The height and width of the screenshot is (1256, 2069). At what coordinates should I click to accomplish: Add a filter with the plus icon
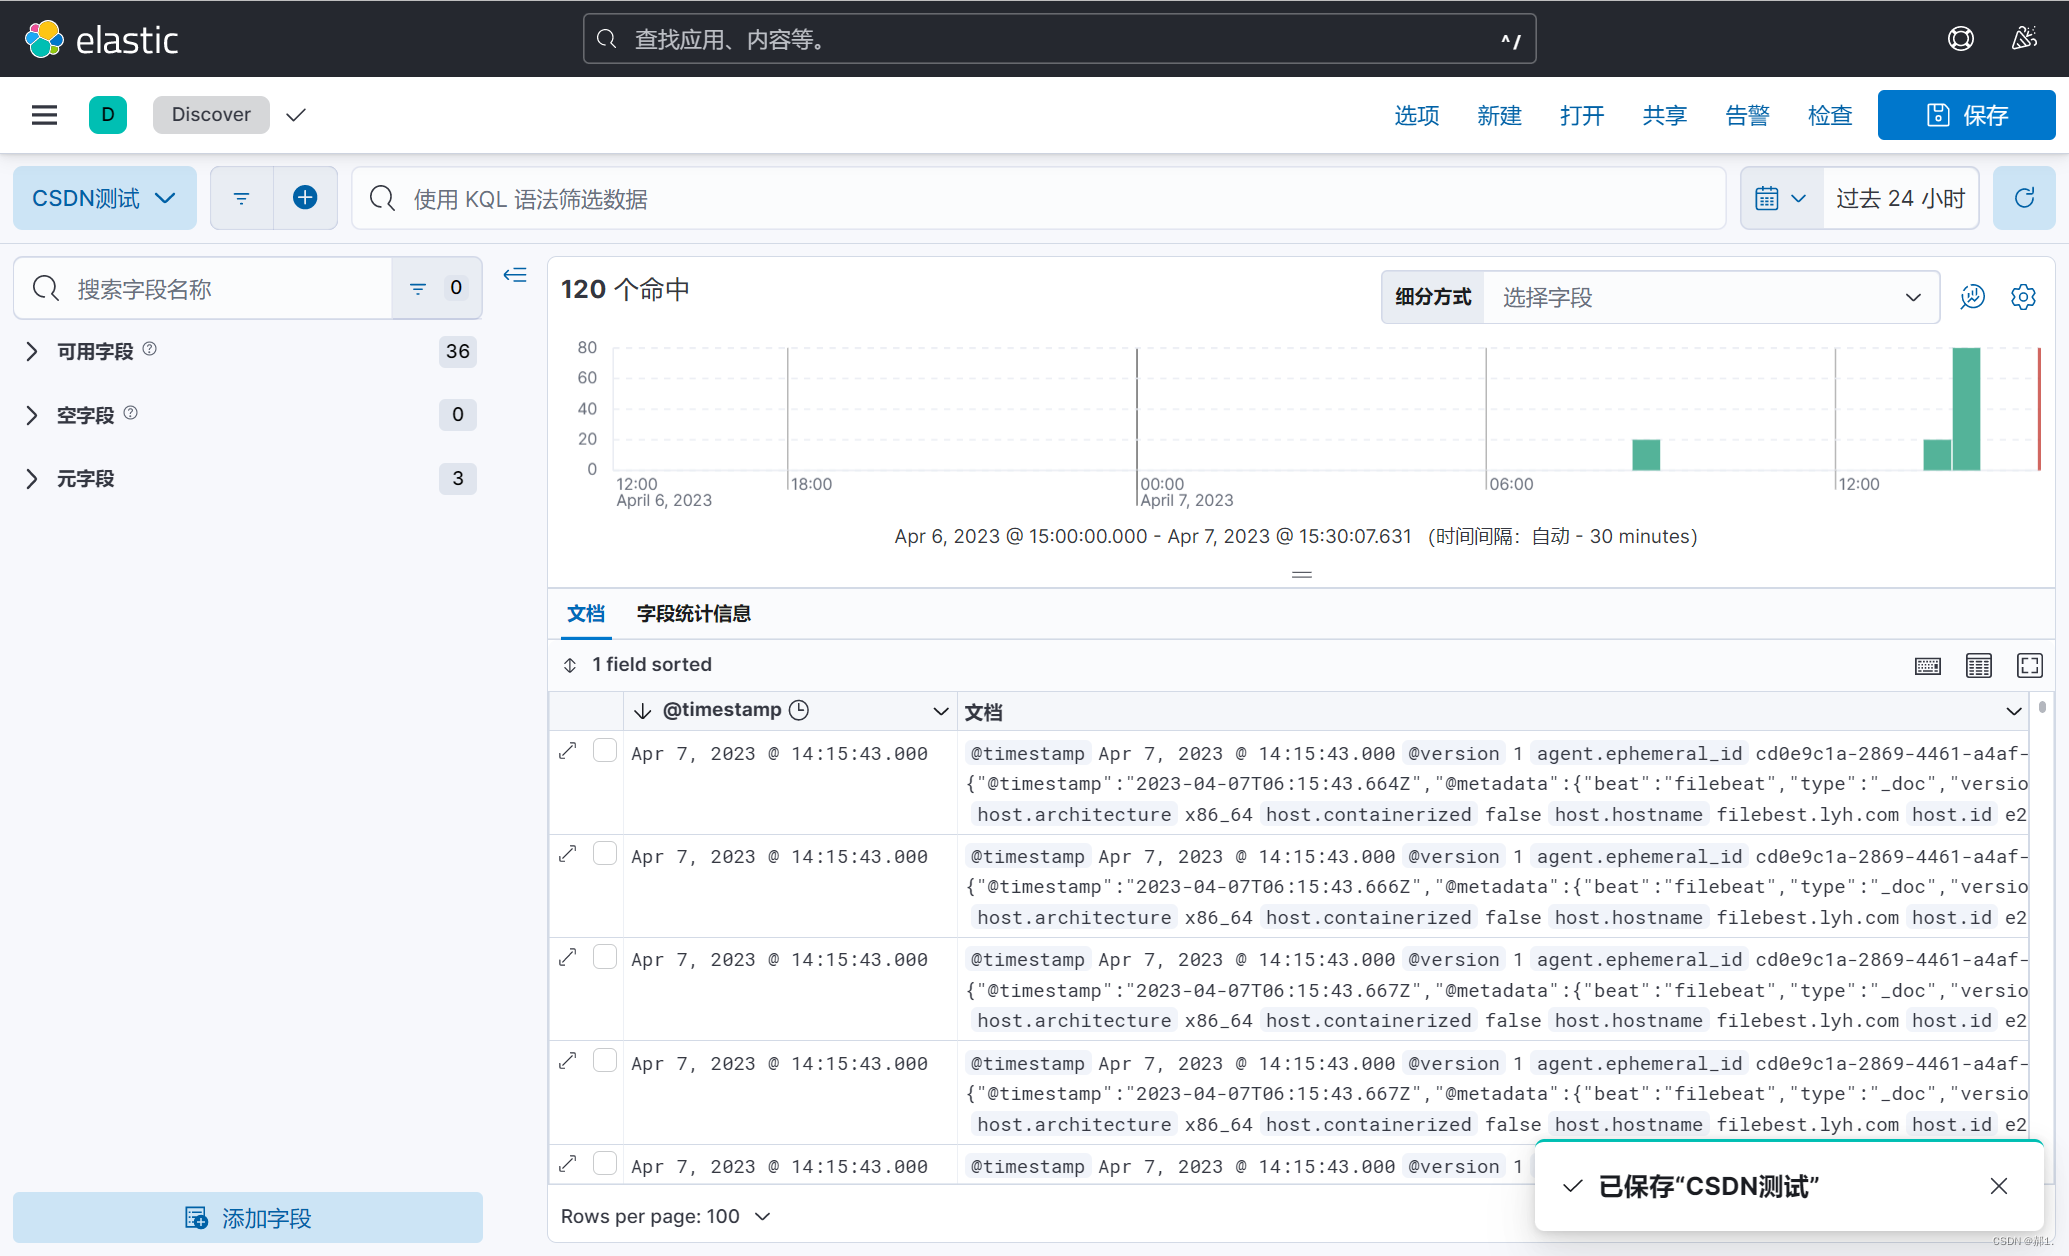(x=305, y=198)
